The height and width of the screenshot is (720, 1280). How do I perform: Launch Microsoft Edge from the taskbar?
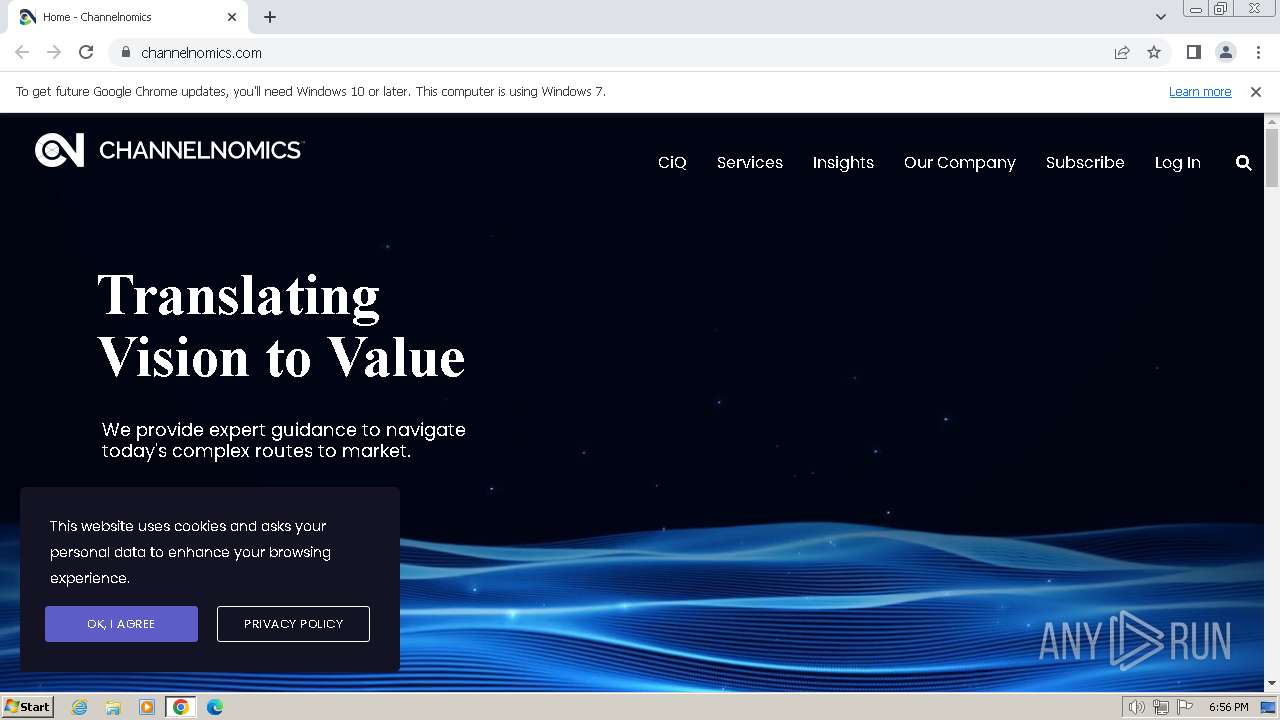pos(215,707)
